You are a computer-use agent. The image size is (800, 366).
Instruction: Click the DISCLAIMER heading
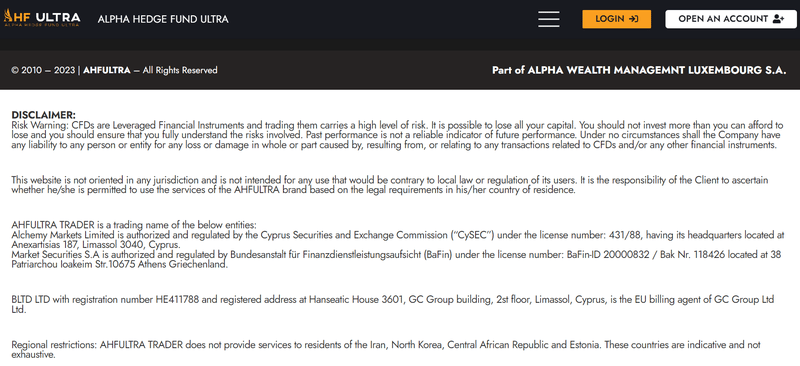43,115
